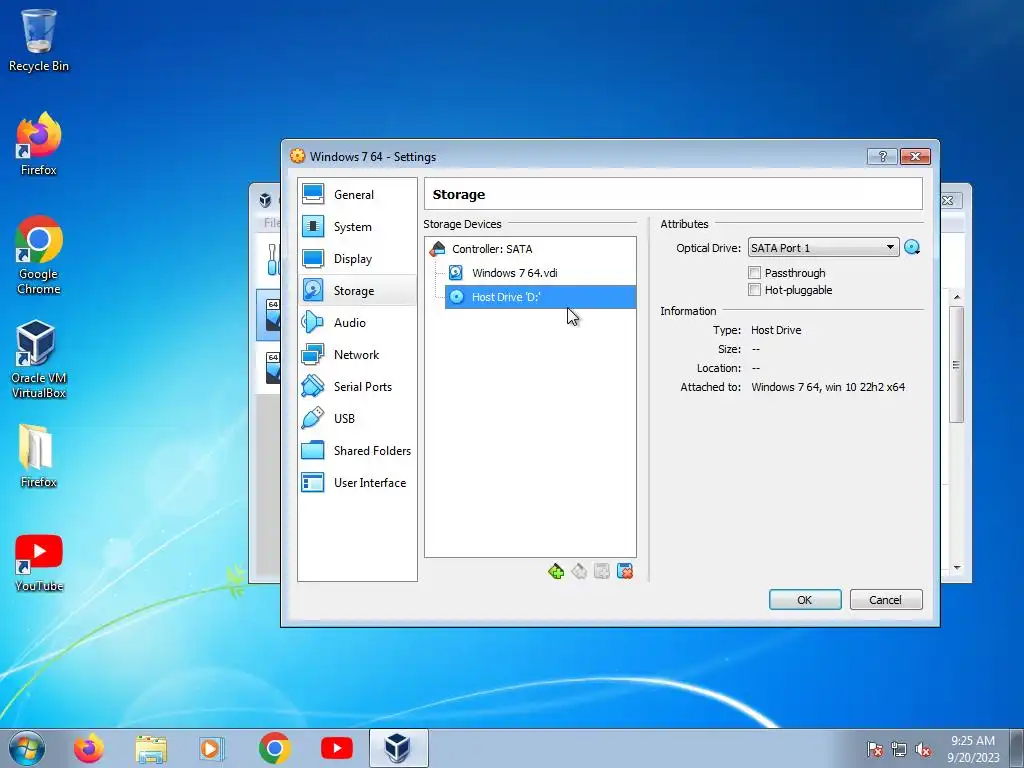1024x768 pixels.
Task: Enable the Hot-pluggable checkbox
Action: tap(754, 289)
